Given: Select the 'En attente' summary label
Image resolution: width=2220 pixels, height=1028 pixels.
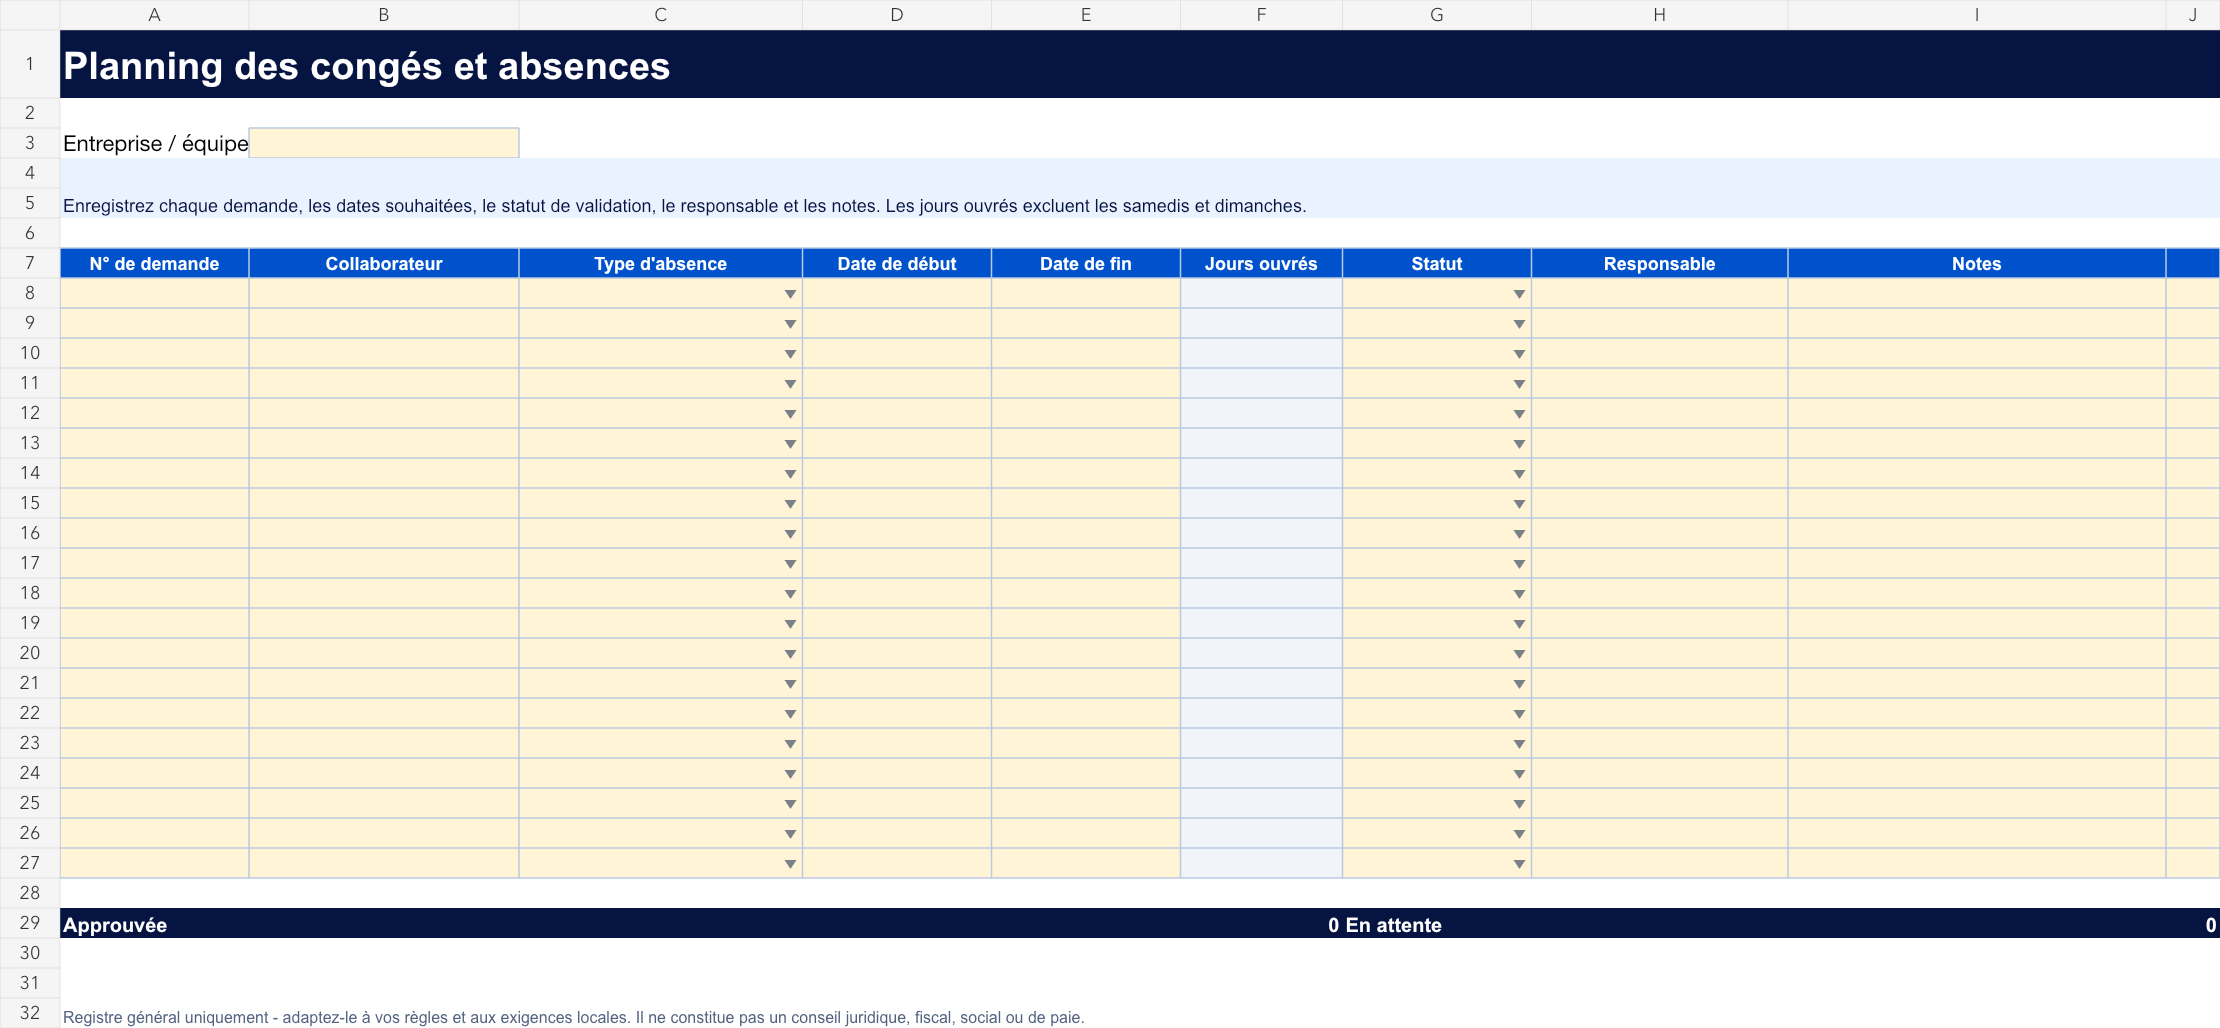Looking at the screenshot, I should [1393, 925].
